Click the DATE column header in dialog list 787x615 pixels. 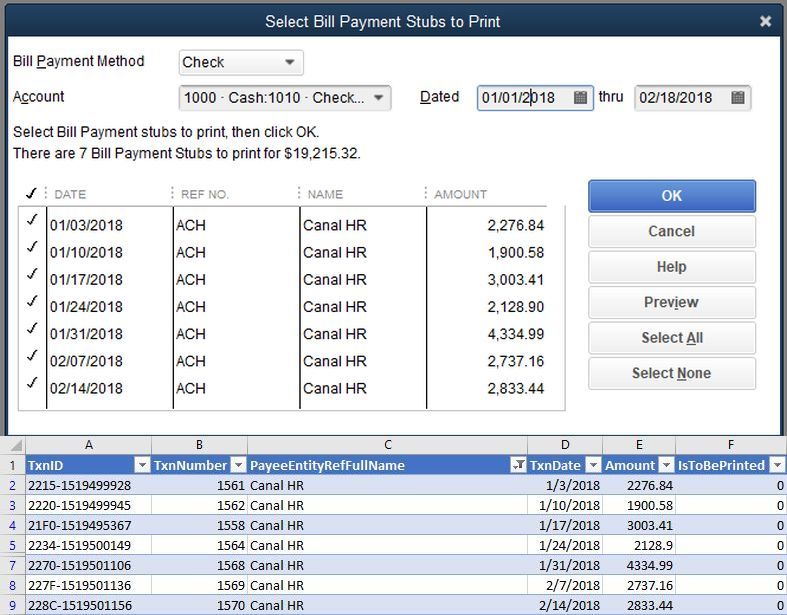click(x=70, y=194)
